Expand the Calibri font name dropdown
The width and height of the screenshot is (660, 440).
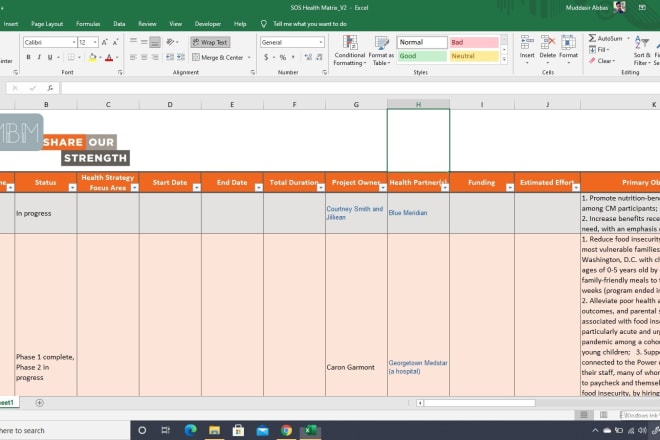[73, 43]
